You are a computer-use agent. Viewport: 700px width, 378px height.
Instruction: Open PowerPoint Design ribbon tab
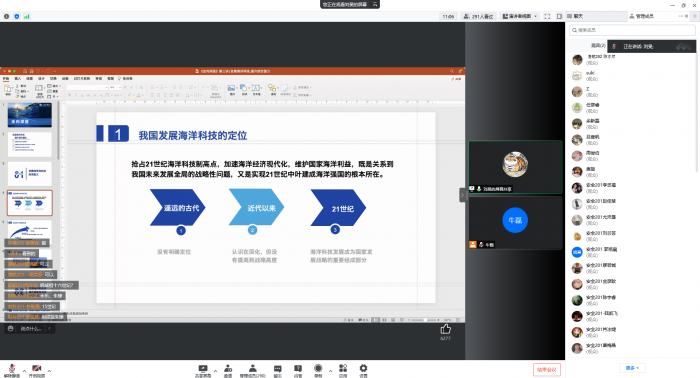(x=41, y=79)
